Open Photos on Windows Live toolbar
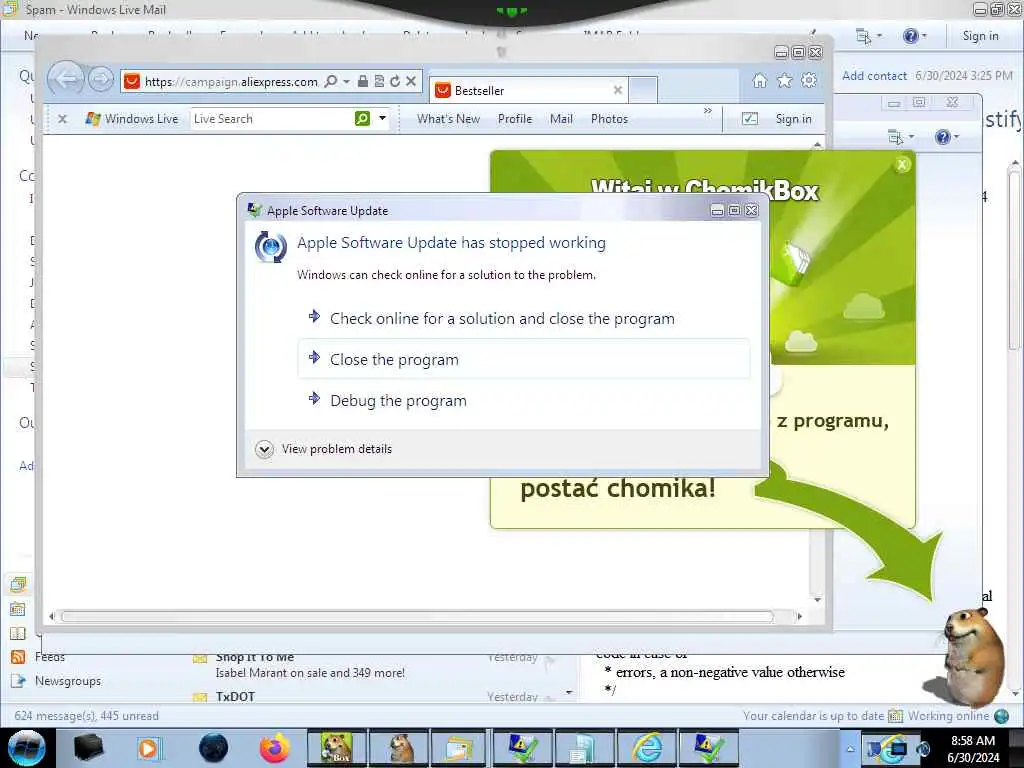This screenshot has height=768, width=1024. click(x=609, y=119)
